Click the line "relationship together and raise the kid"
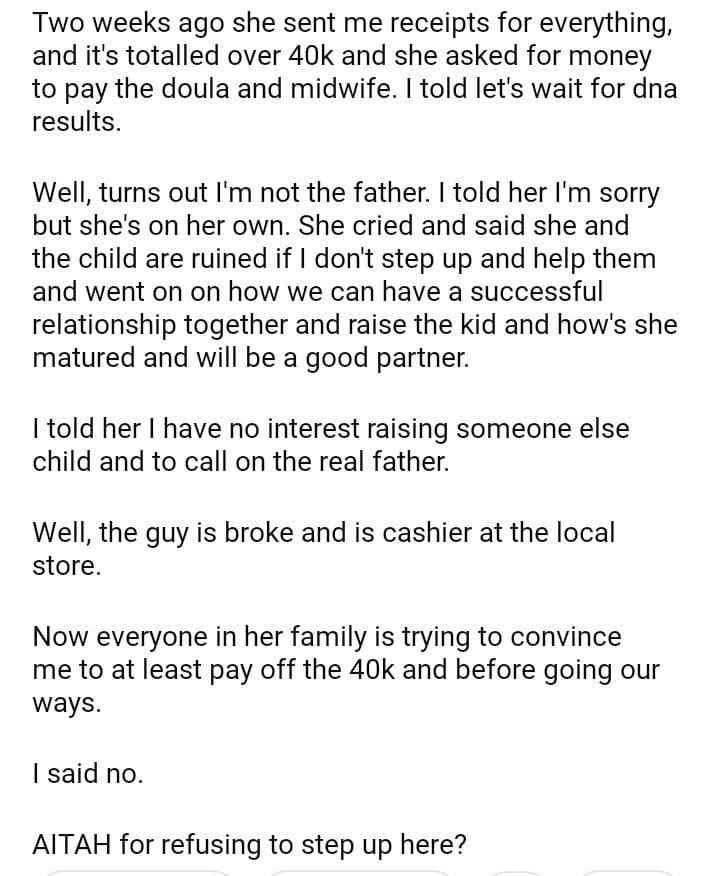Image resolution: width=720 pixels, height=876 pixels. [x=354, y=325]
